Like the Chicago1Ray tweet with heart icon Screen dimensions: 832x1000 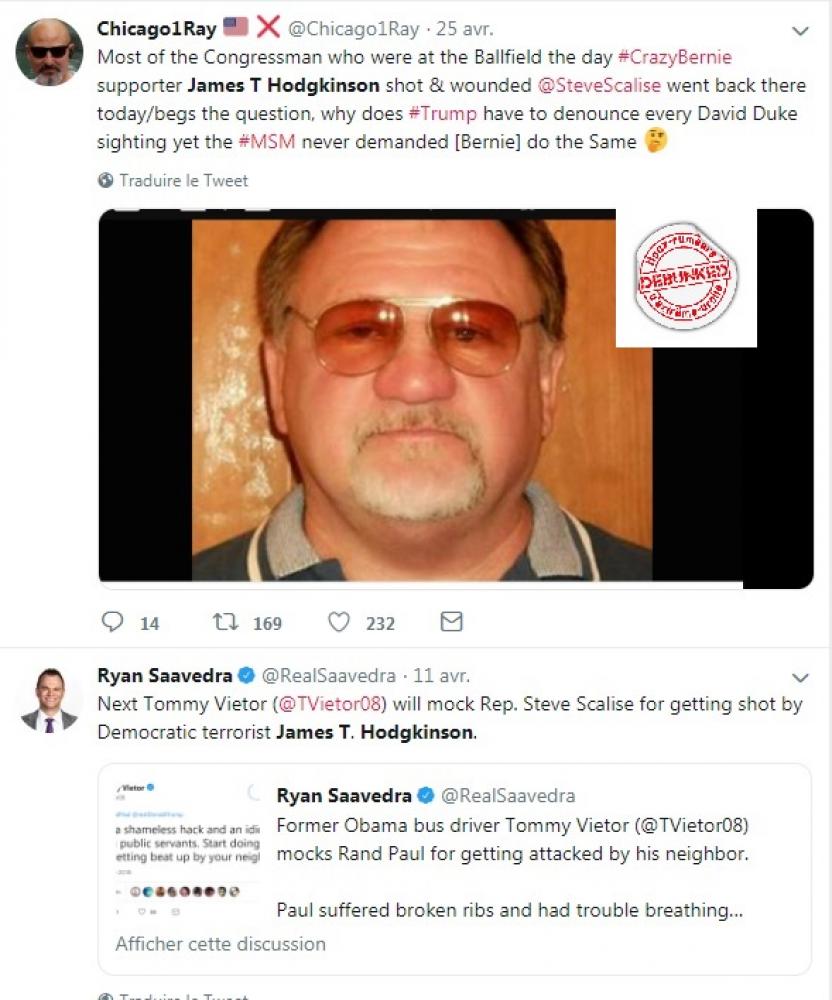point(340,622)
